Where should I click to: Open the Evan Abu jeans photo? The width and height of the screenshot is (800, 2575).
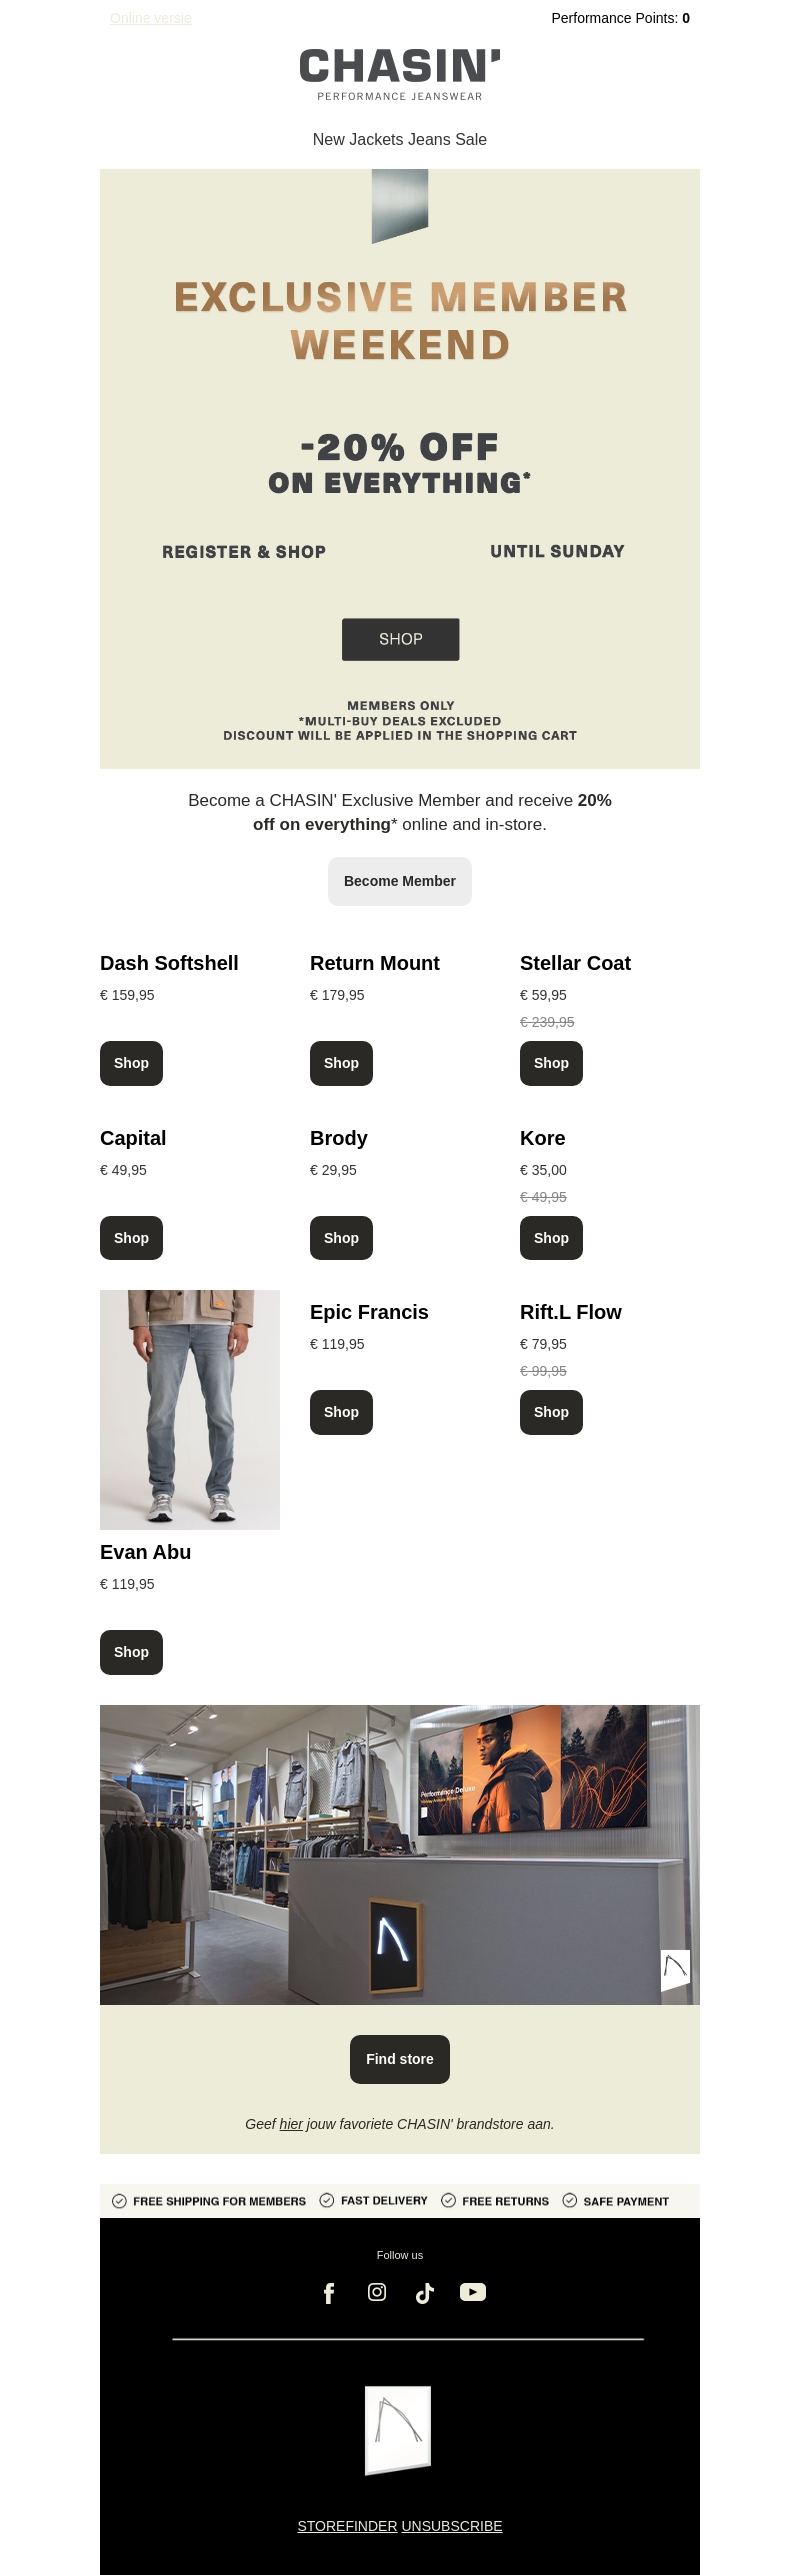click(x=190, y=1409)
